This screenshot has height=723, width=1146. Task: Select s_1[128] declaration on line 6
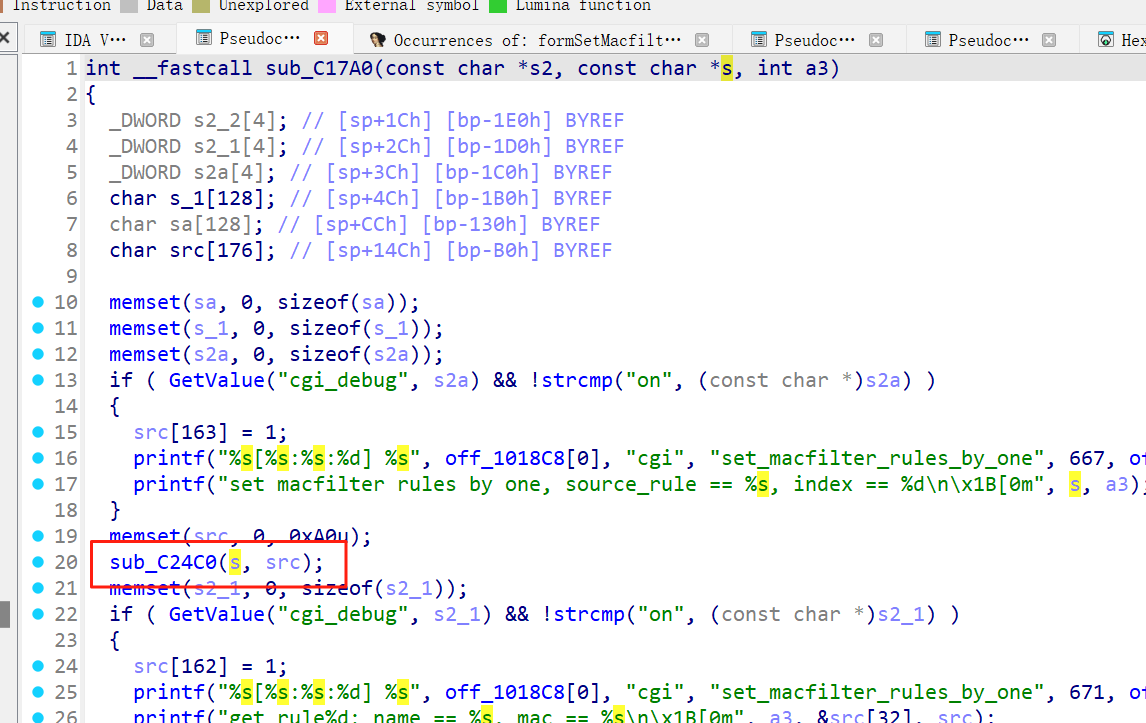[216, 198]
